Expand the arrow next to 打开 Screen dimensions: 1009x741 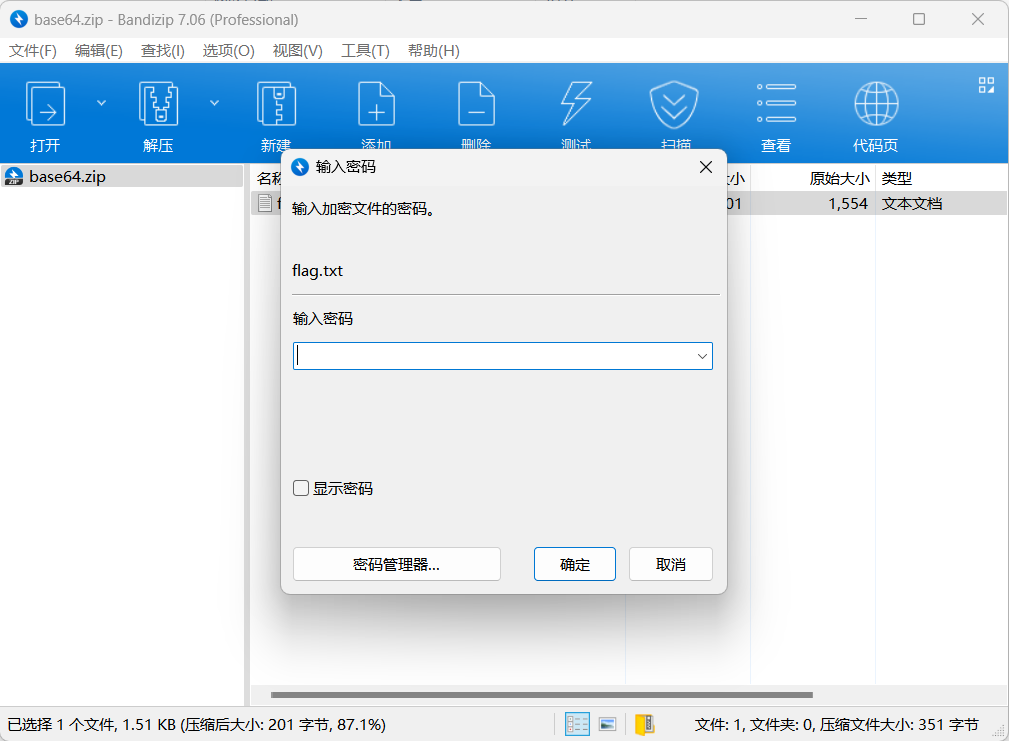[x=101, y=102]
